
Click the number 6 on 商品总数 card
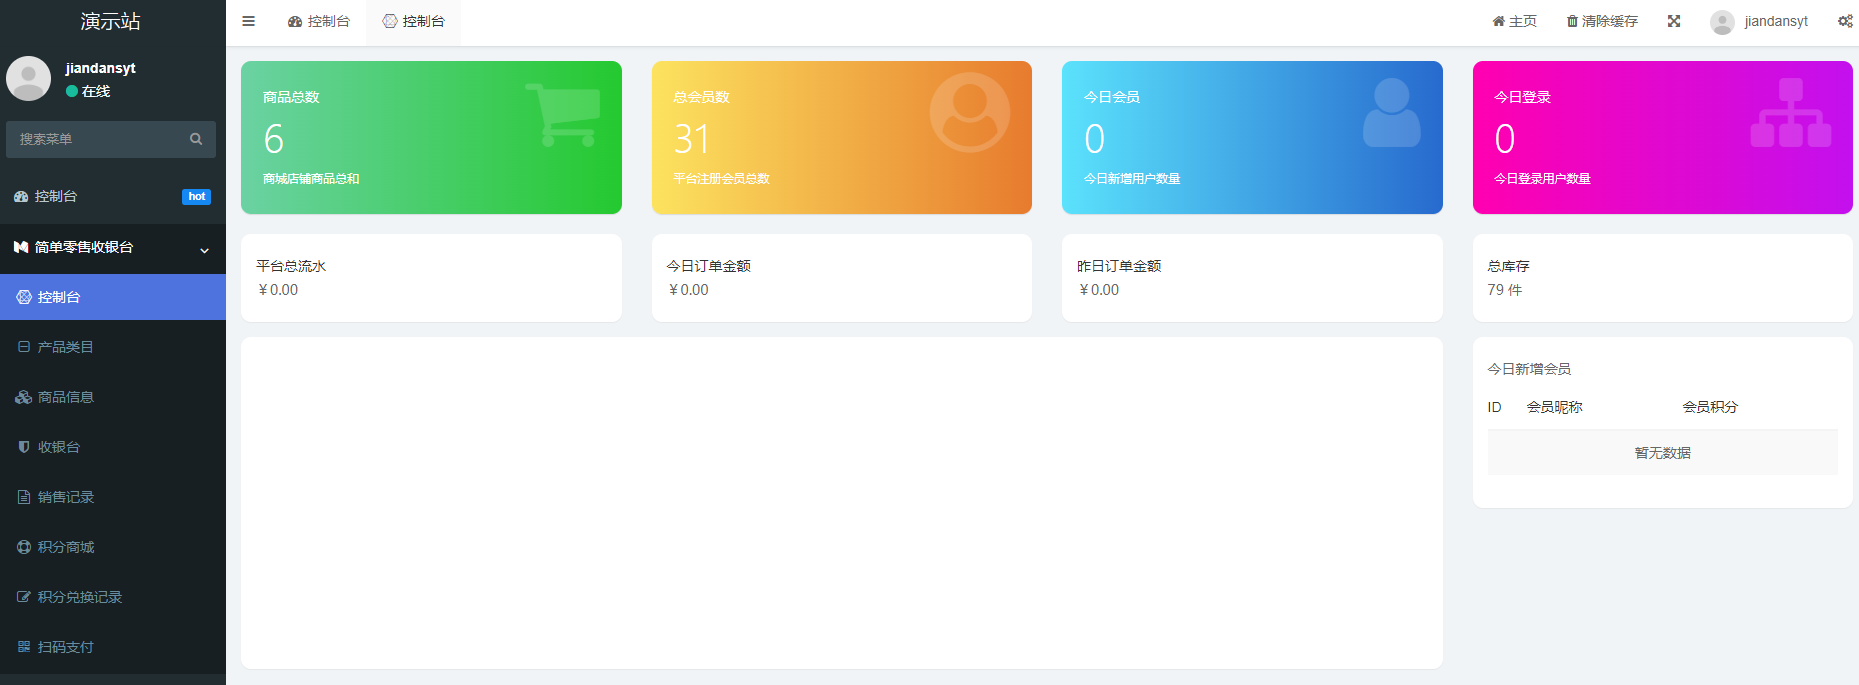tap(274, 139)
